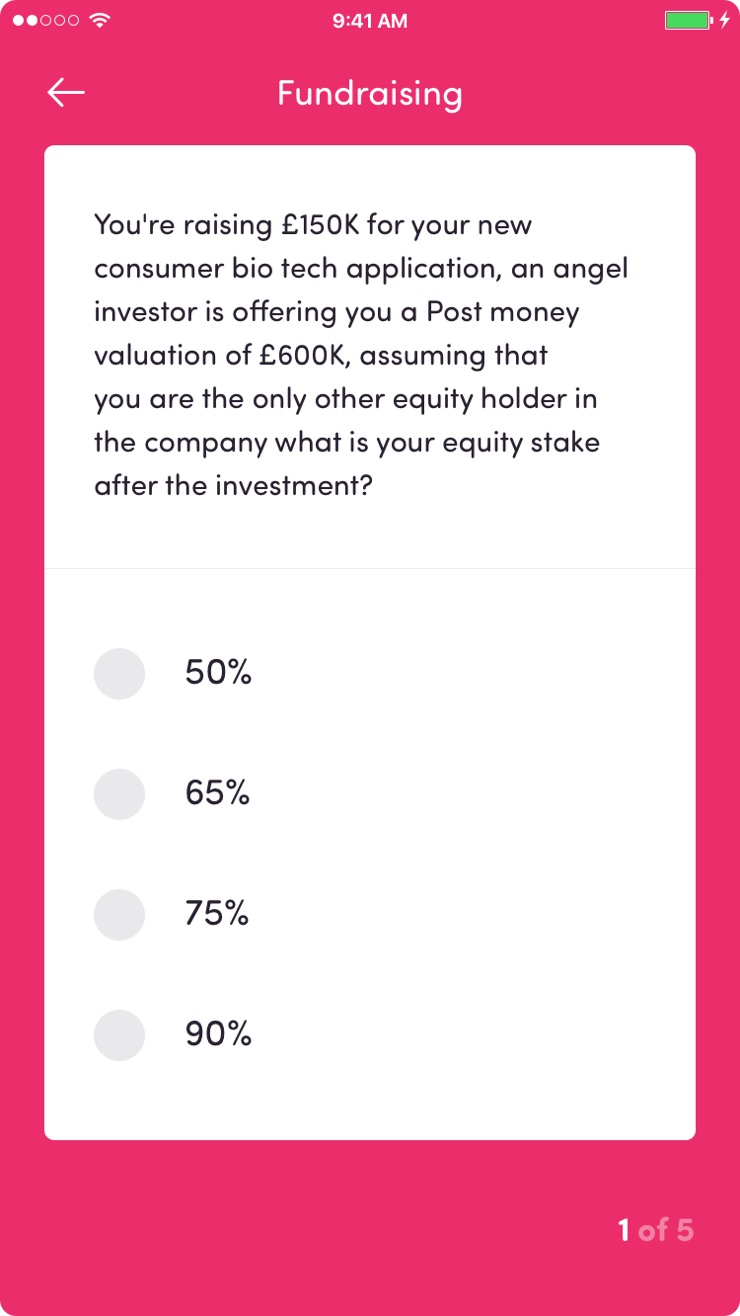Click the 'Post money' phrase in question

[x=503, y=312]
